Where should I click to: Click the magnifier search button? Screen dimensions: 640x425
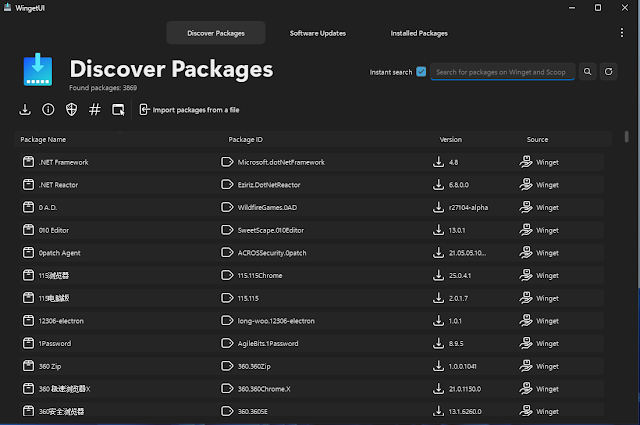[x=587, y=72]
